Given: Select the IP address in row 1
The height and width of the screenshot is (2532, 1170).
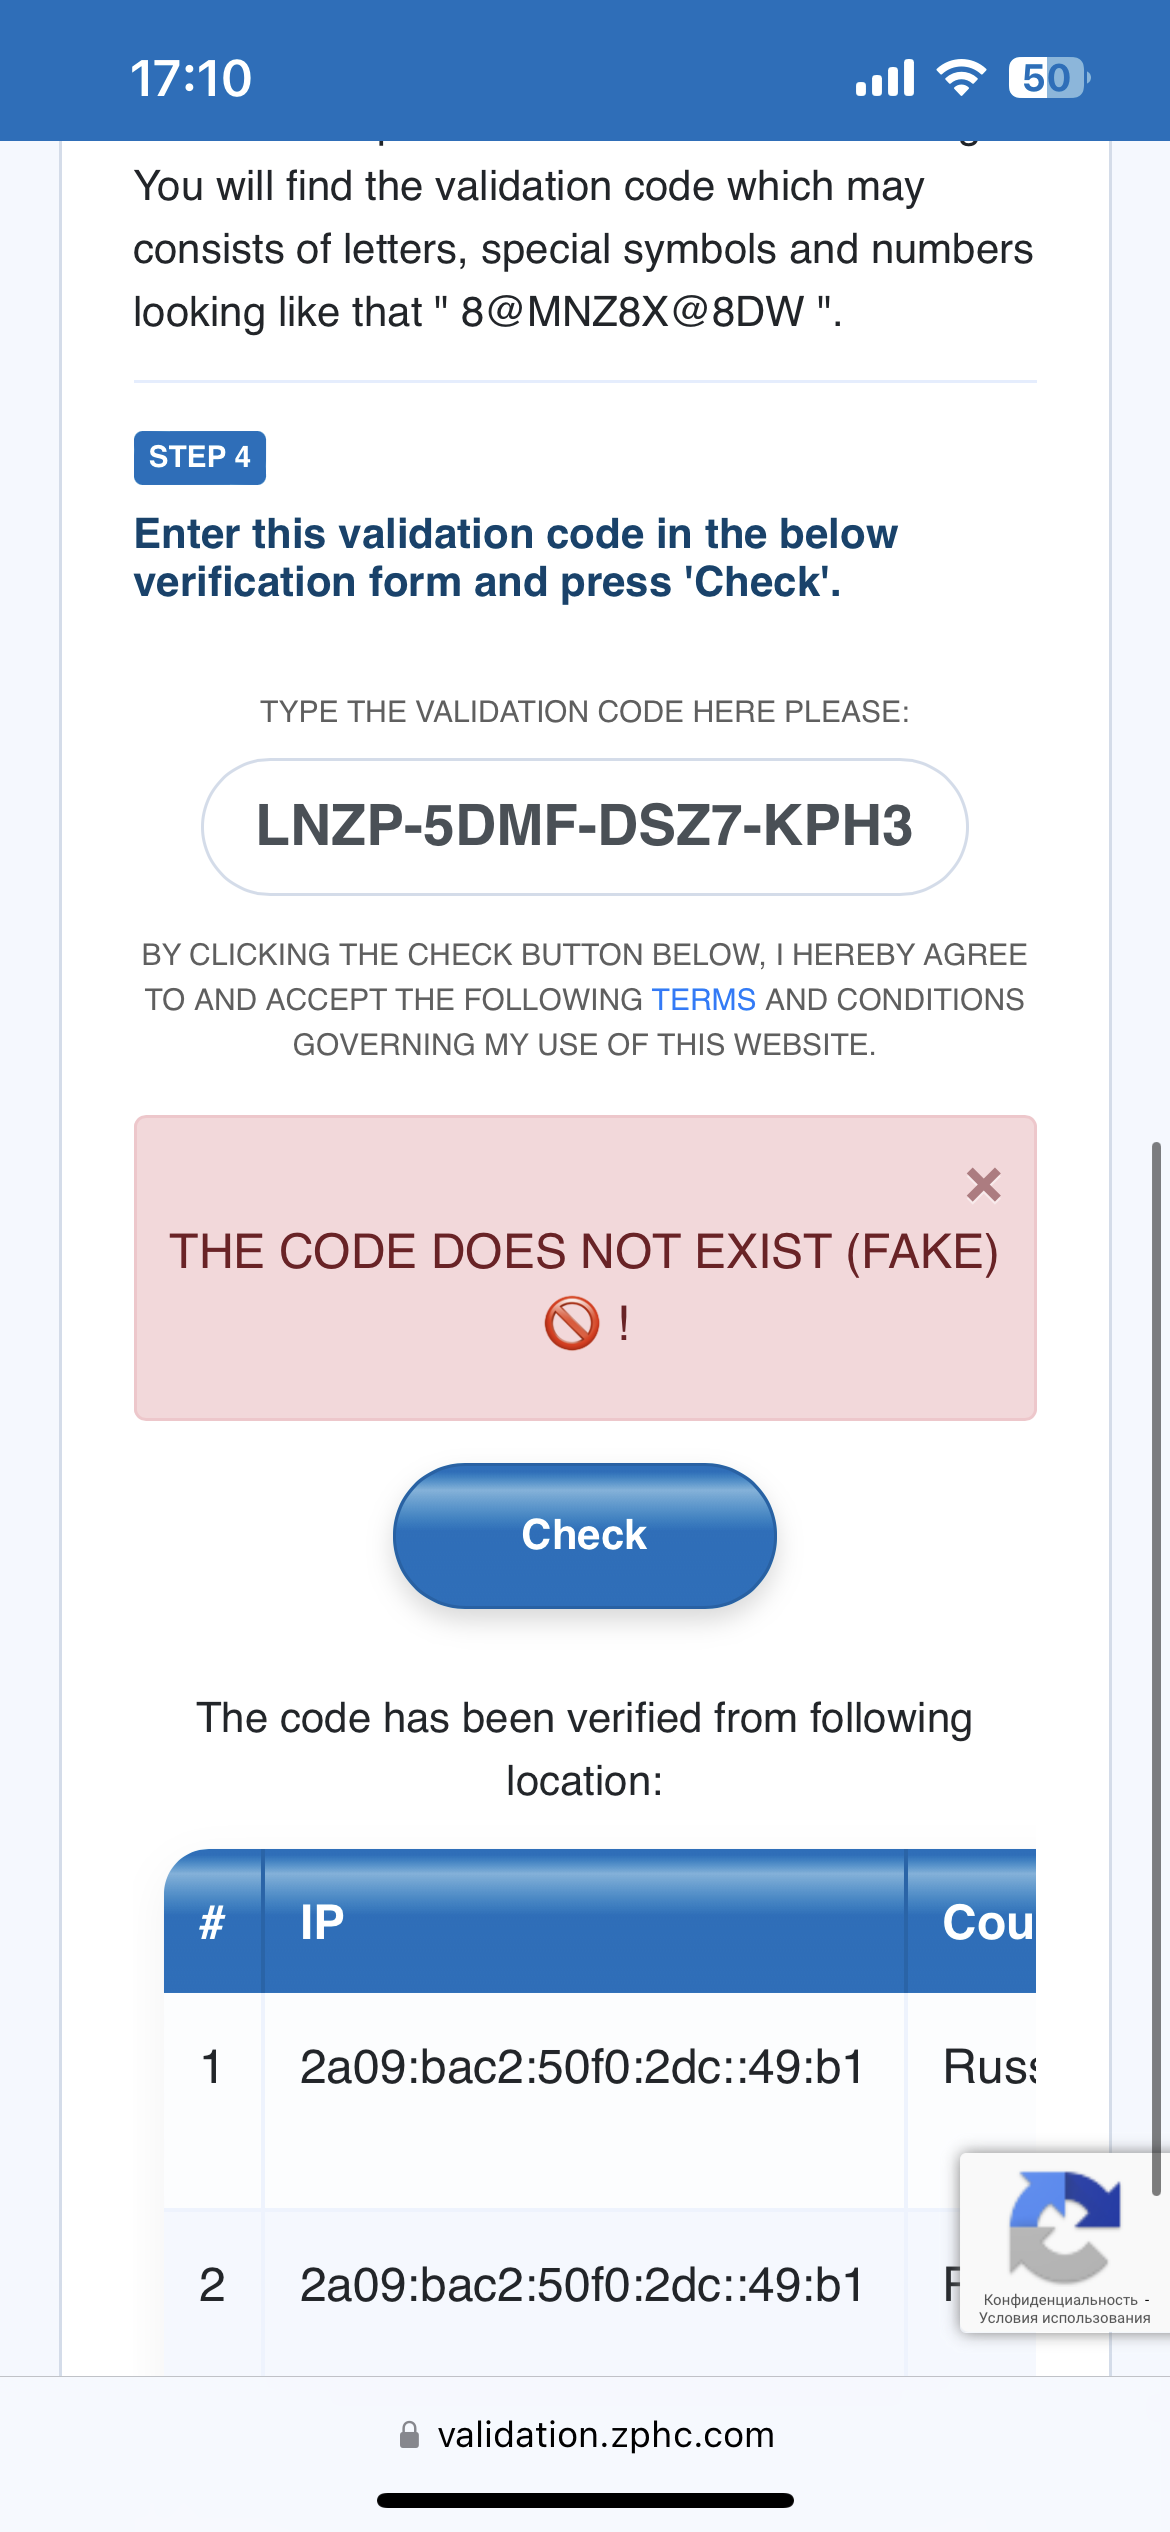Looking at the screenshot, I should (x=581, y=2067).
